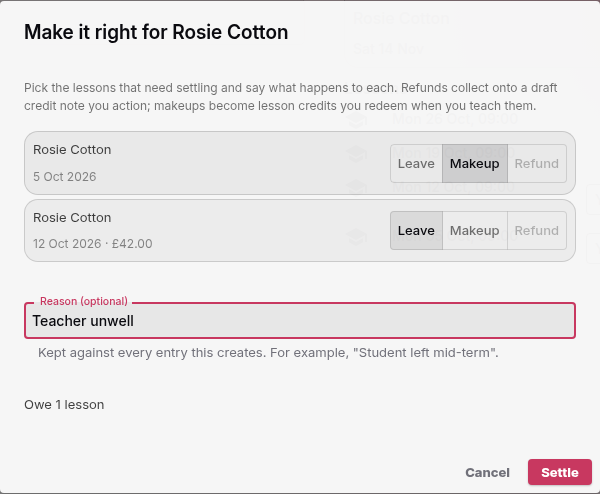Click Rosie Cotton name in the first lesson row

72,150
